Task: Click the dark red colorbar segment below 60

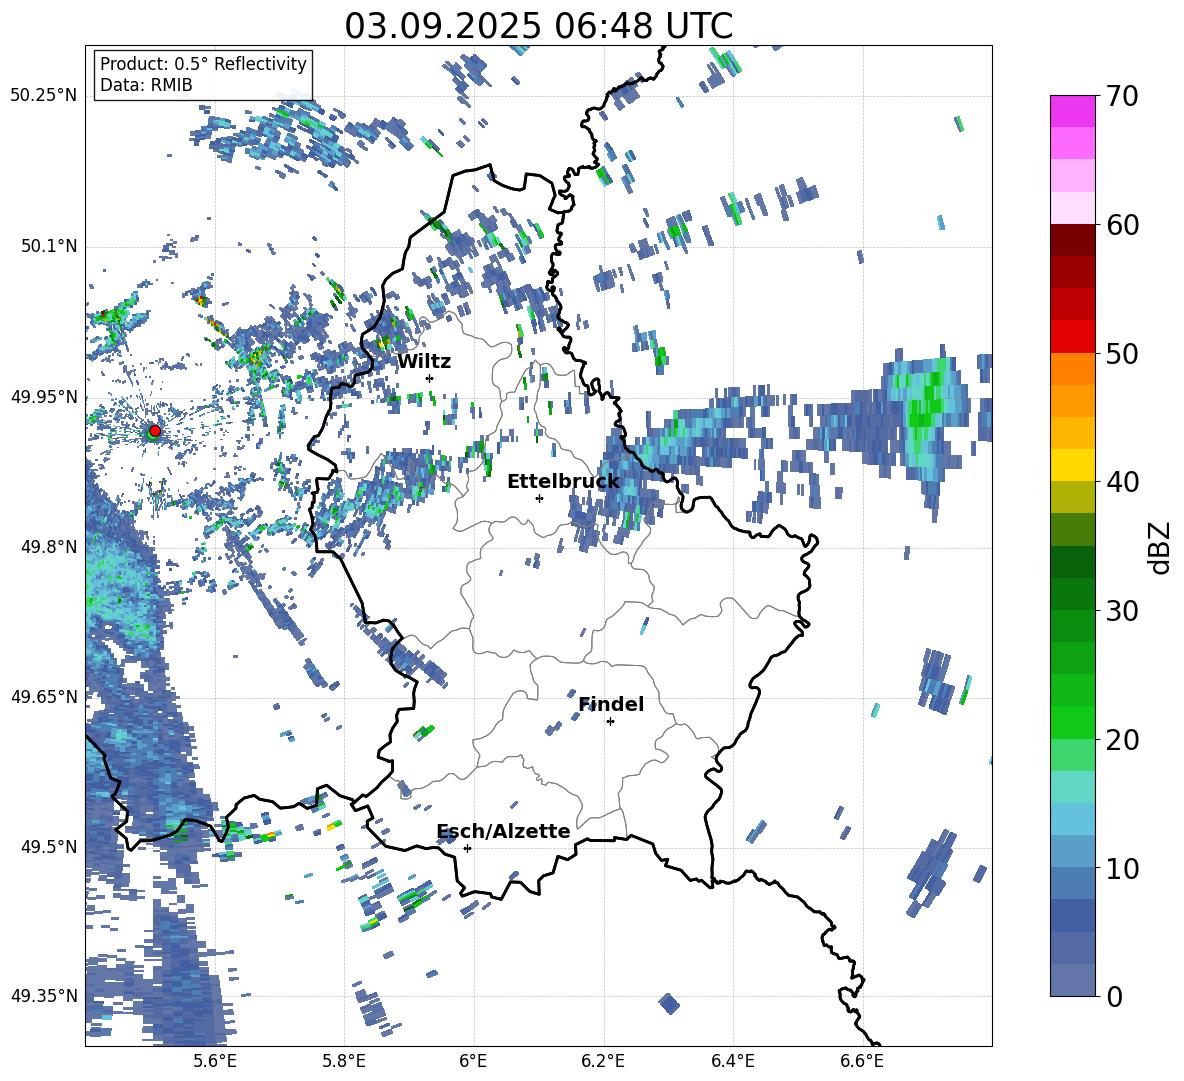Action: point(1072,240)
